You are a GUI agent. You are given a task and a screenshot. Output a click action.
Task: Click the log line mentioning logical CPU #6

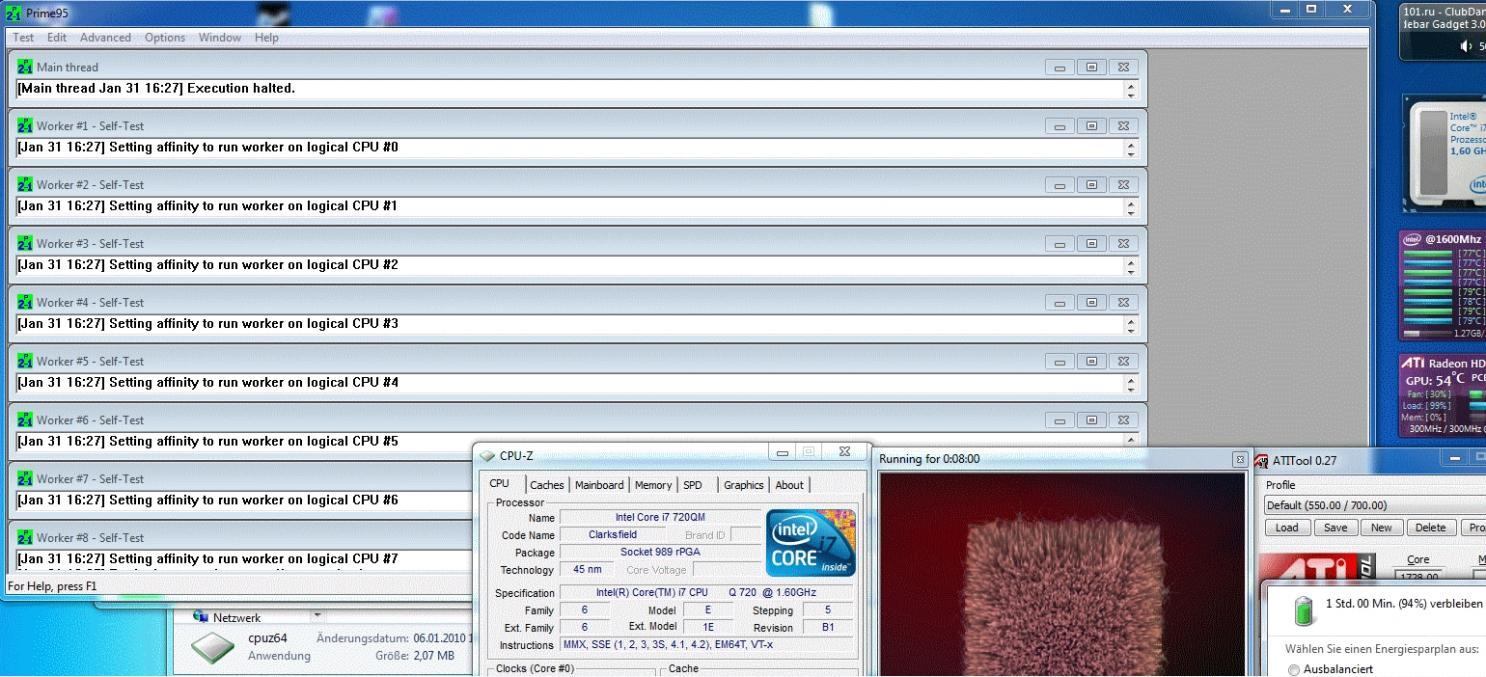click(x=208, y=500)
